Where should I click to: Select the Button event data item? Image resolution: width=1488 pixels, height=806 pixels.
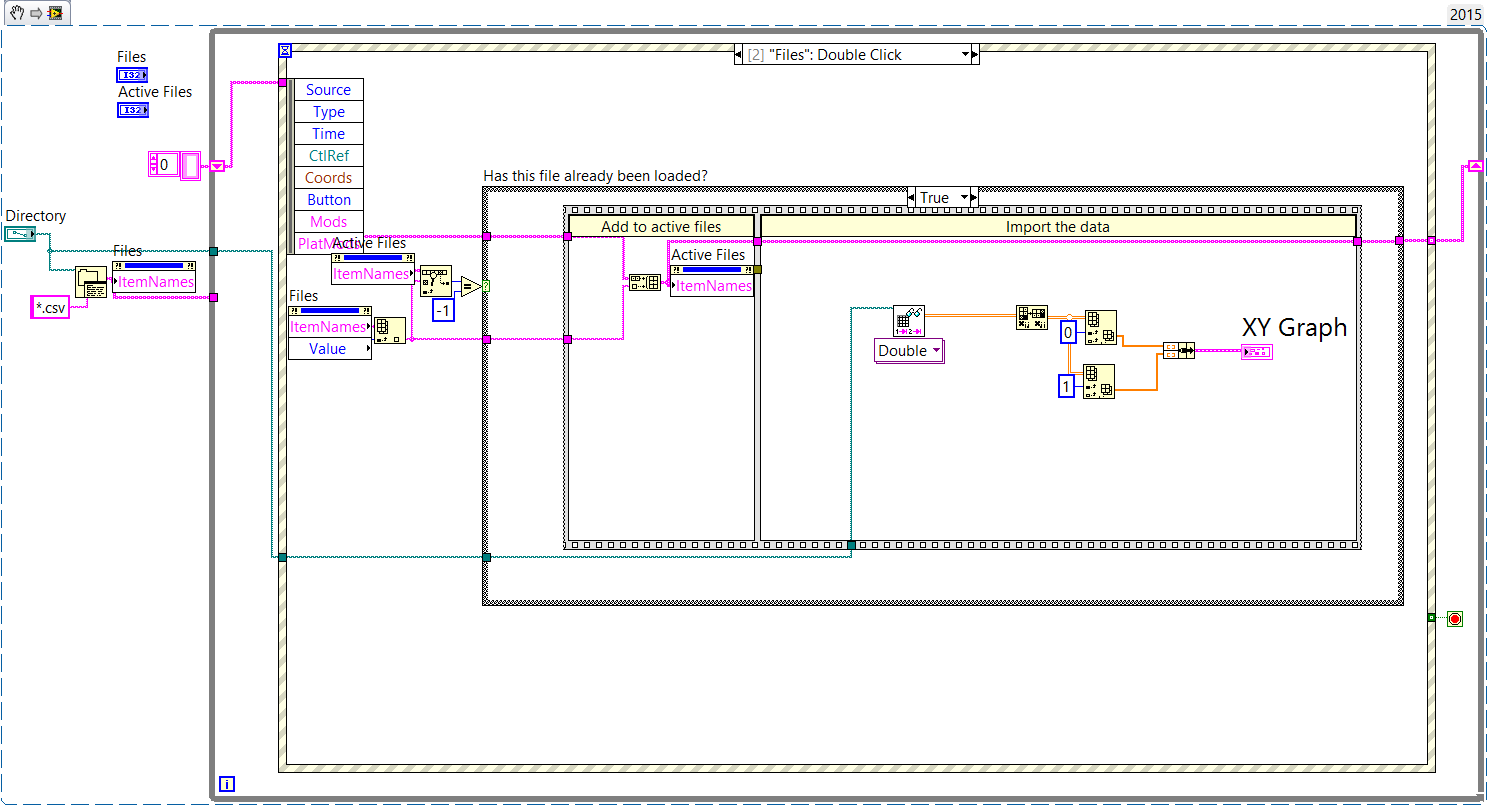pos(328,200)
